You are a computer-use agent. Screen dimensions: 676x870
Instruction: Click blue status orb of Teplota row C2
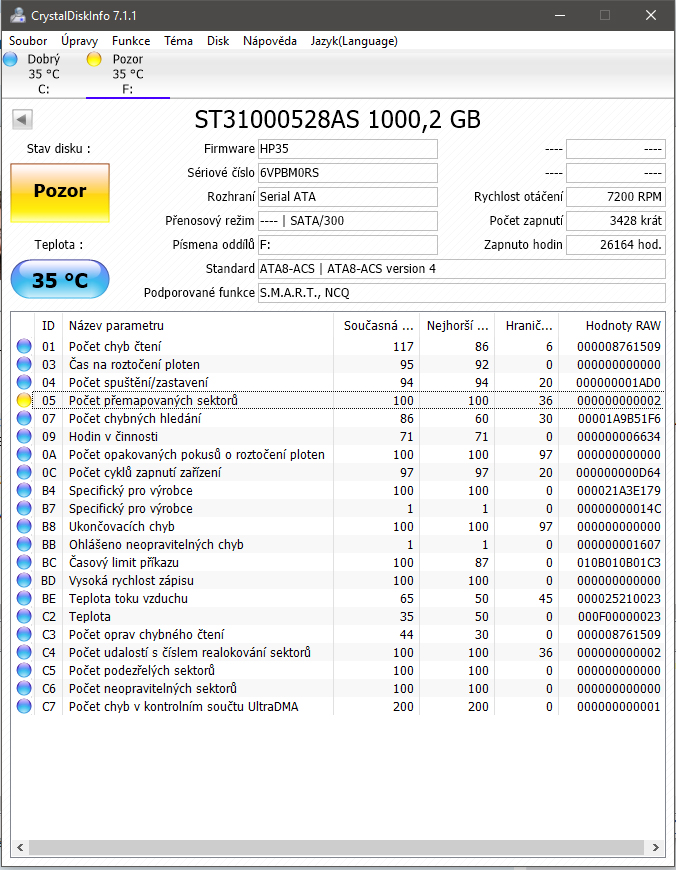(25, 617)
